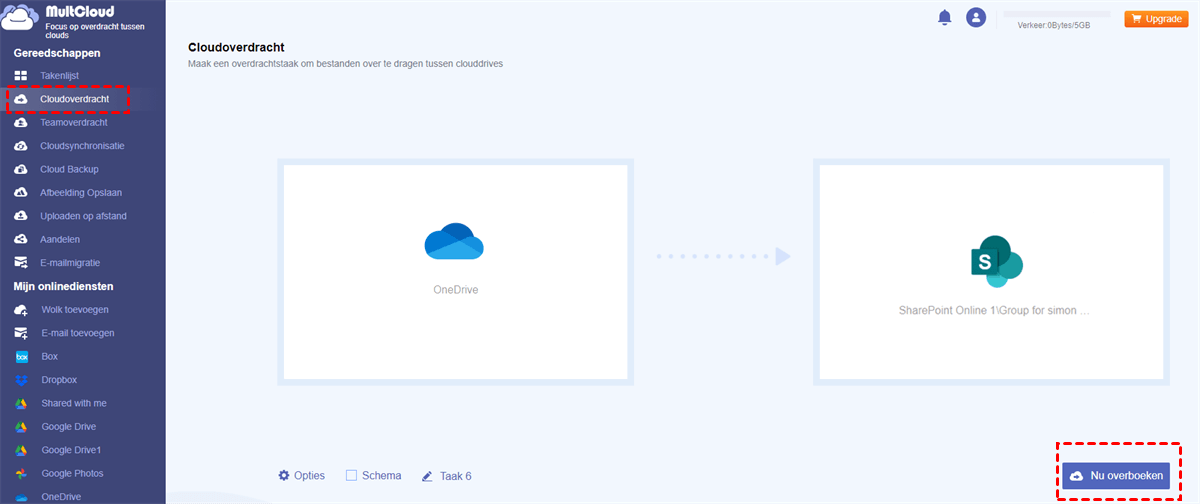Viewport: 1200px width, 504px height.
Task: Select E-mail toevoegen link
Action: [x=78, y=333]
